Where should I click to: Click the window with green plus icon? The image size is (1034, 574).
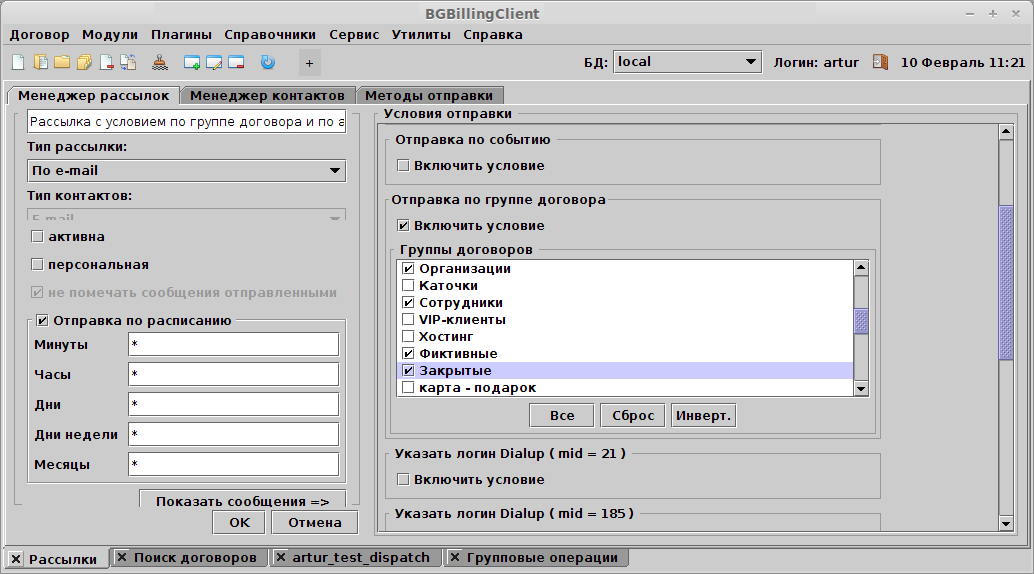pos(192,62)
